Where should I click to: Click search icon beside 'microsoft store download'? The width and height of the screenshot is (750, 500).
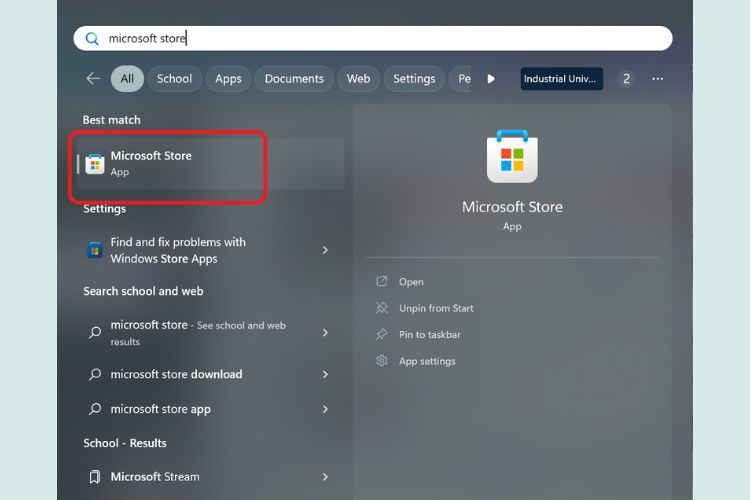pos(95,374)
